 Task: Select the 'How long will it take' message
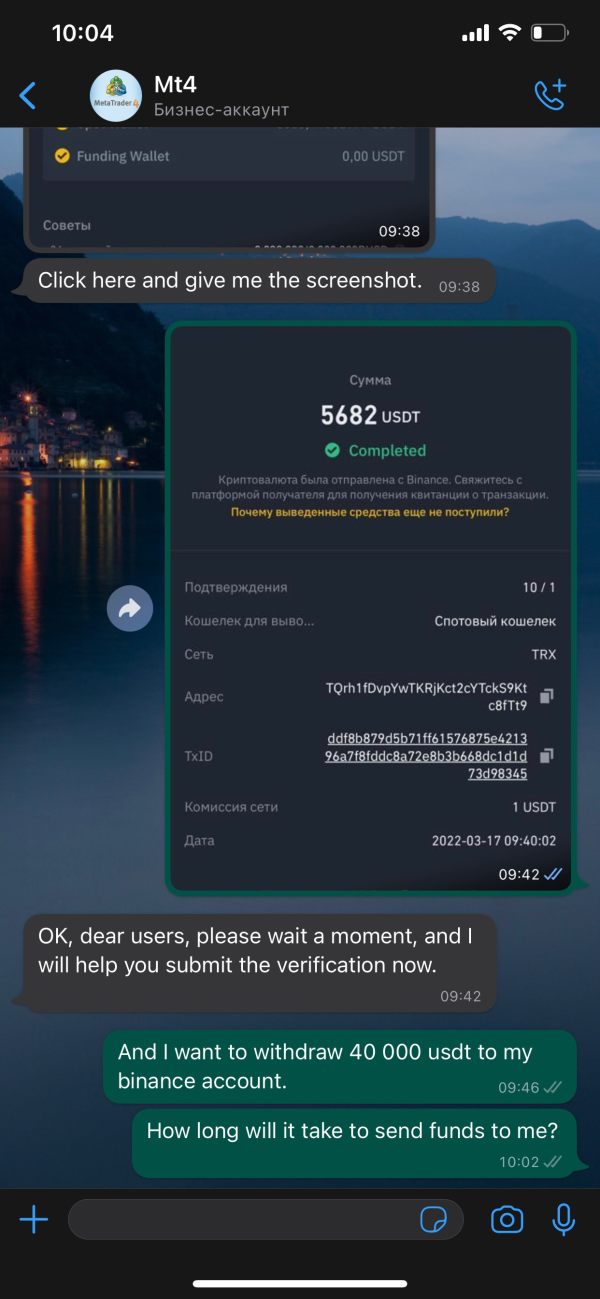pos(355,1143)
